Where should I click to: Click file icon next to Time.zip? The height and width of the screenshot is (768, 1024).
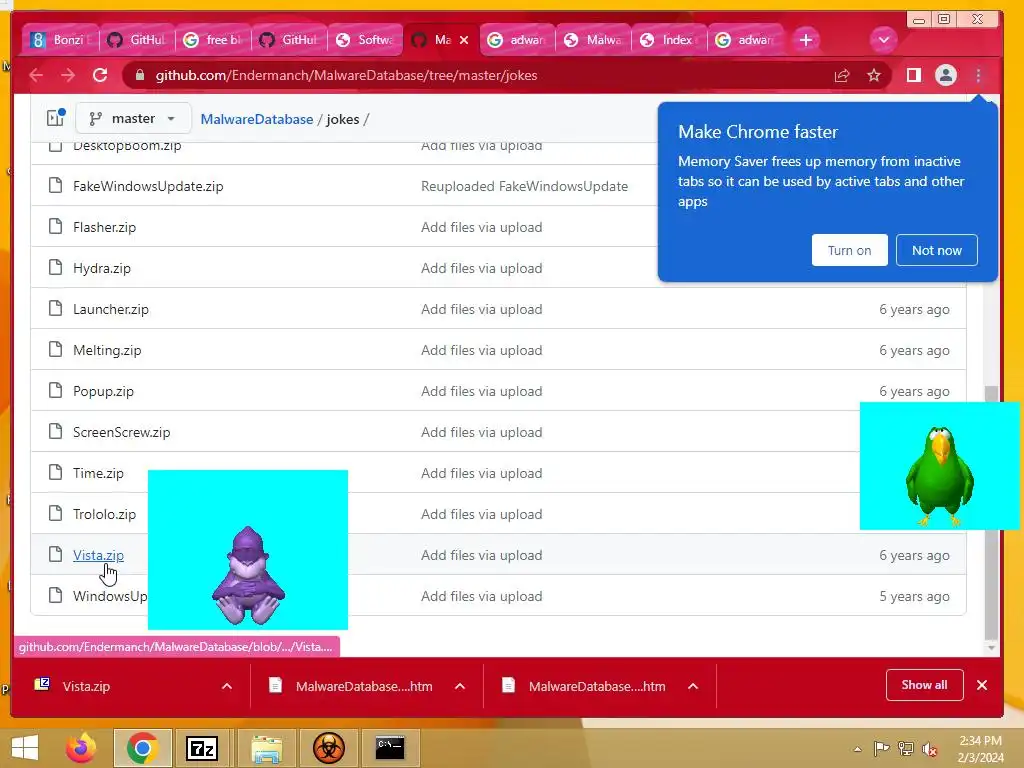pos(56,473)
